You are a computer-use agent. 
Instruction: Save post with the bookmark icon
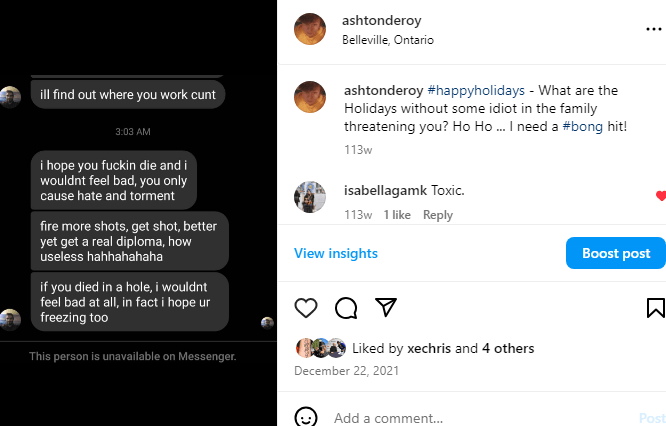pos(656,307)
